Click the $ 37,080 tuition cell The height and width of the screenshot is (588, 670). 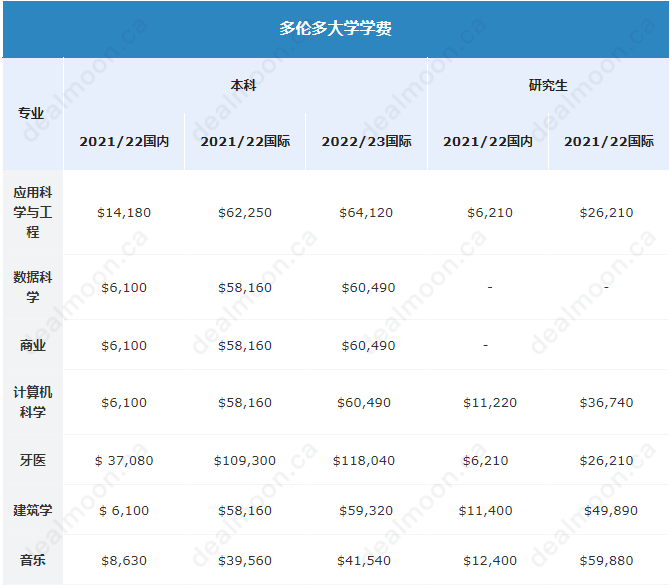pos(124,461)
